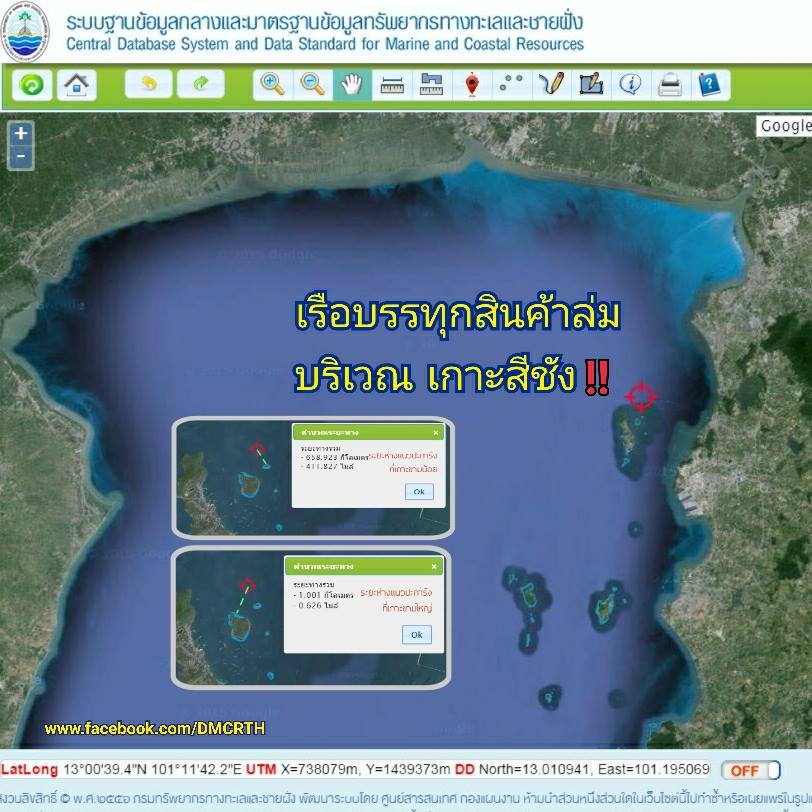Close the upper inset distance dialog
The height and width of the screenshot is (812, 812).
pyautogui.click(x=436, y=432)
